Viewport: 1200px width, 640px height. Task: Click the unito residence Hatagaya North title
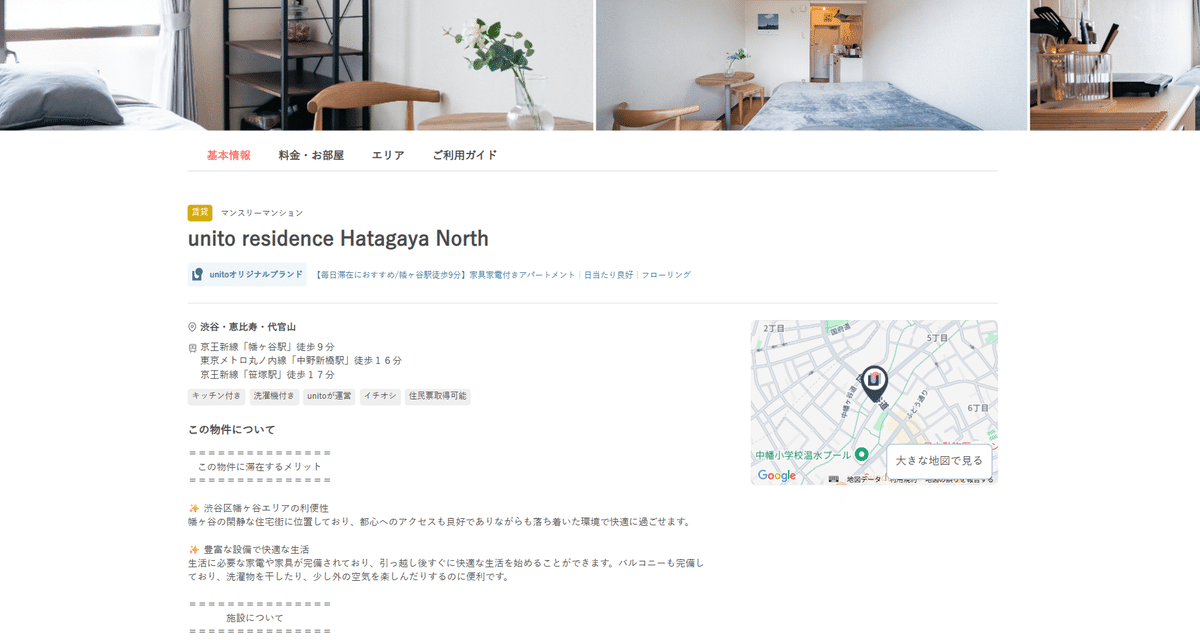pyautogui.click(x=338, y=239)
